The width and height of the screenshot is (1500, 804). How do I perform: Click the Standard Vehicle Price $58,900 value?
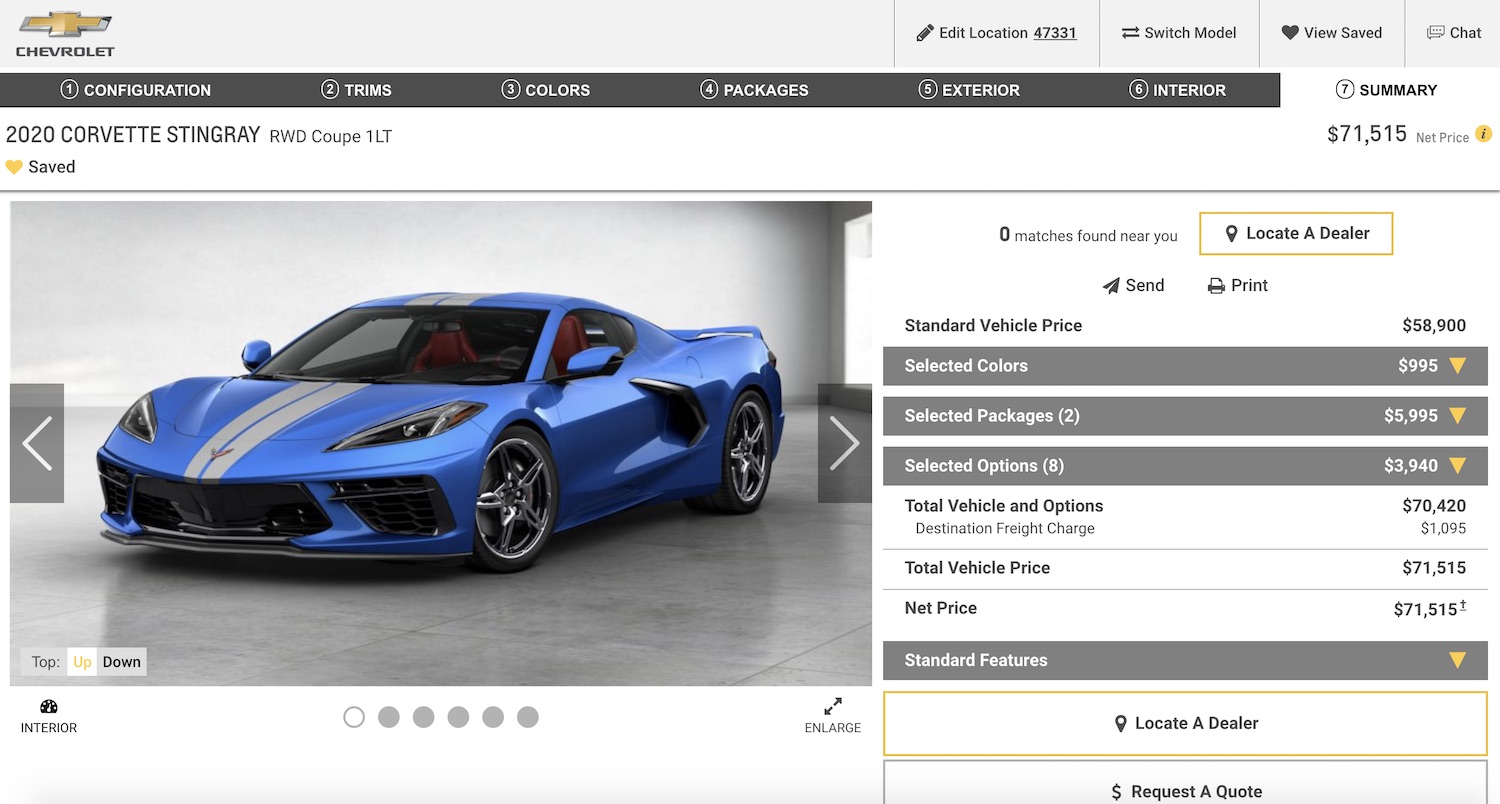point(1434,326)
